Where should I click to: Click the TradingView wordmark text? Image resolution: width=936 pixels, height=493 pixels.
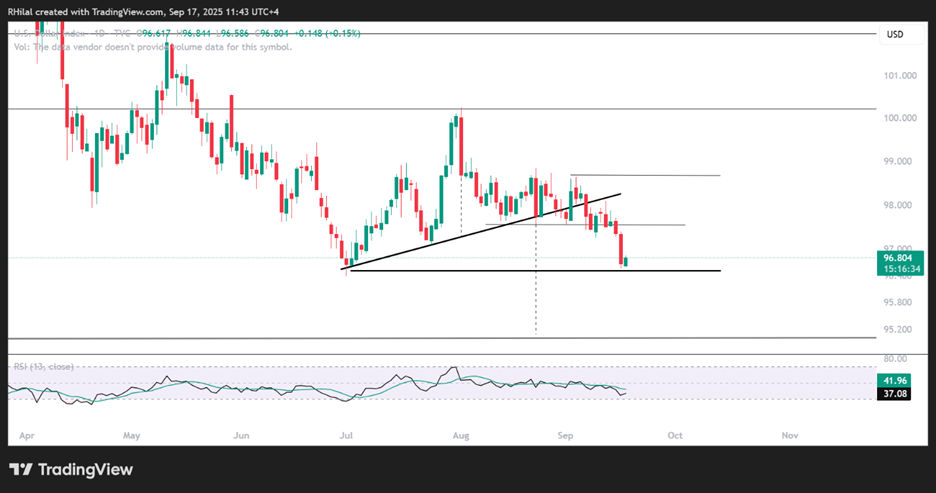pos(85,470)
